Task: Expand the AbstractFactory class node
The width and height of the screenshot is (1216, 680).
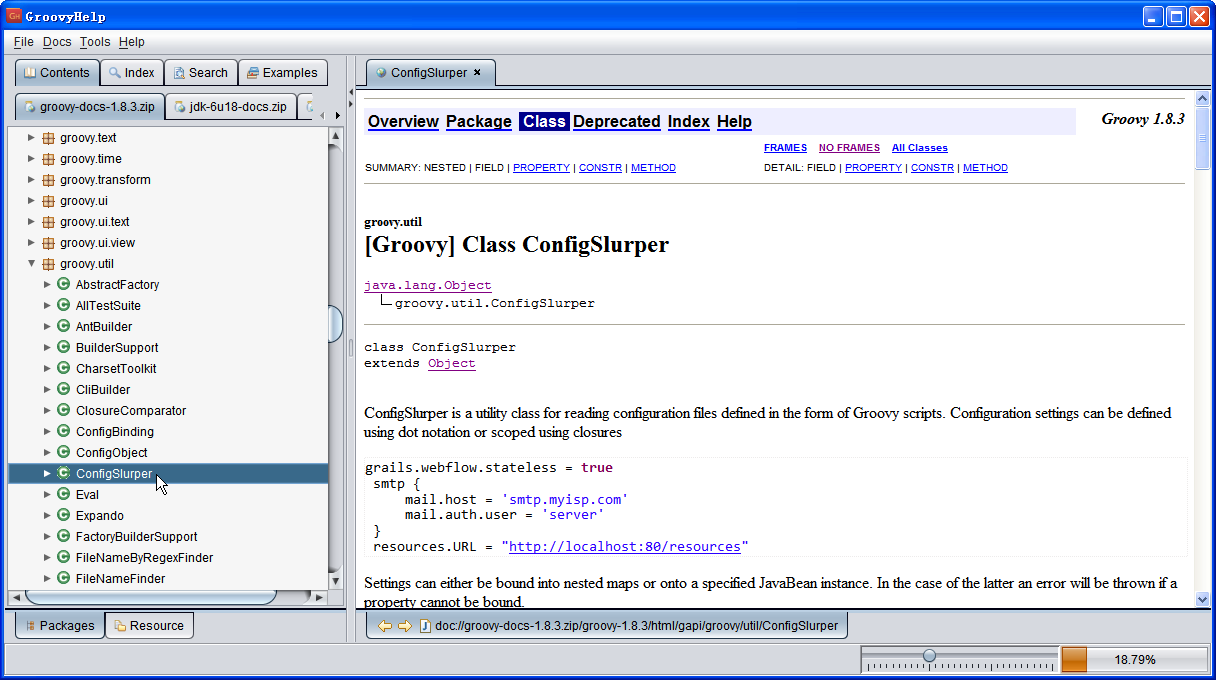Action: [x=47, y=285]
